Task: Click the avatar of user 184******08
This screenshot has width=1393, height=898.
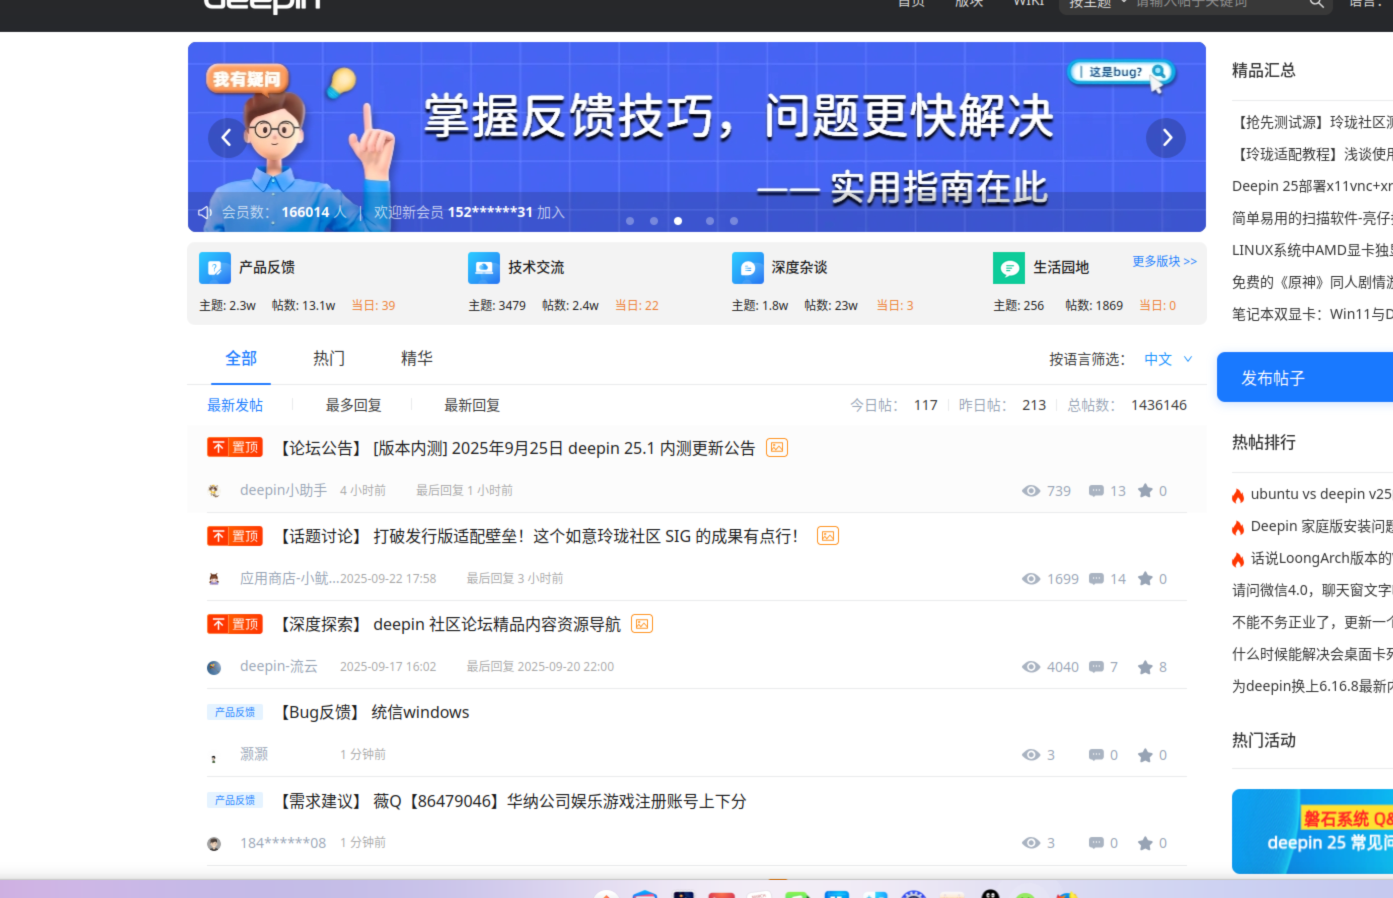Action: 214,843
